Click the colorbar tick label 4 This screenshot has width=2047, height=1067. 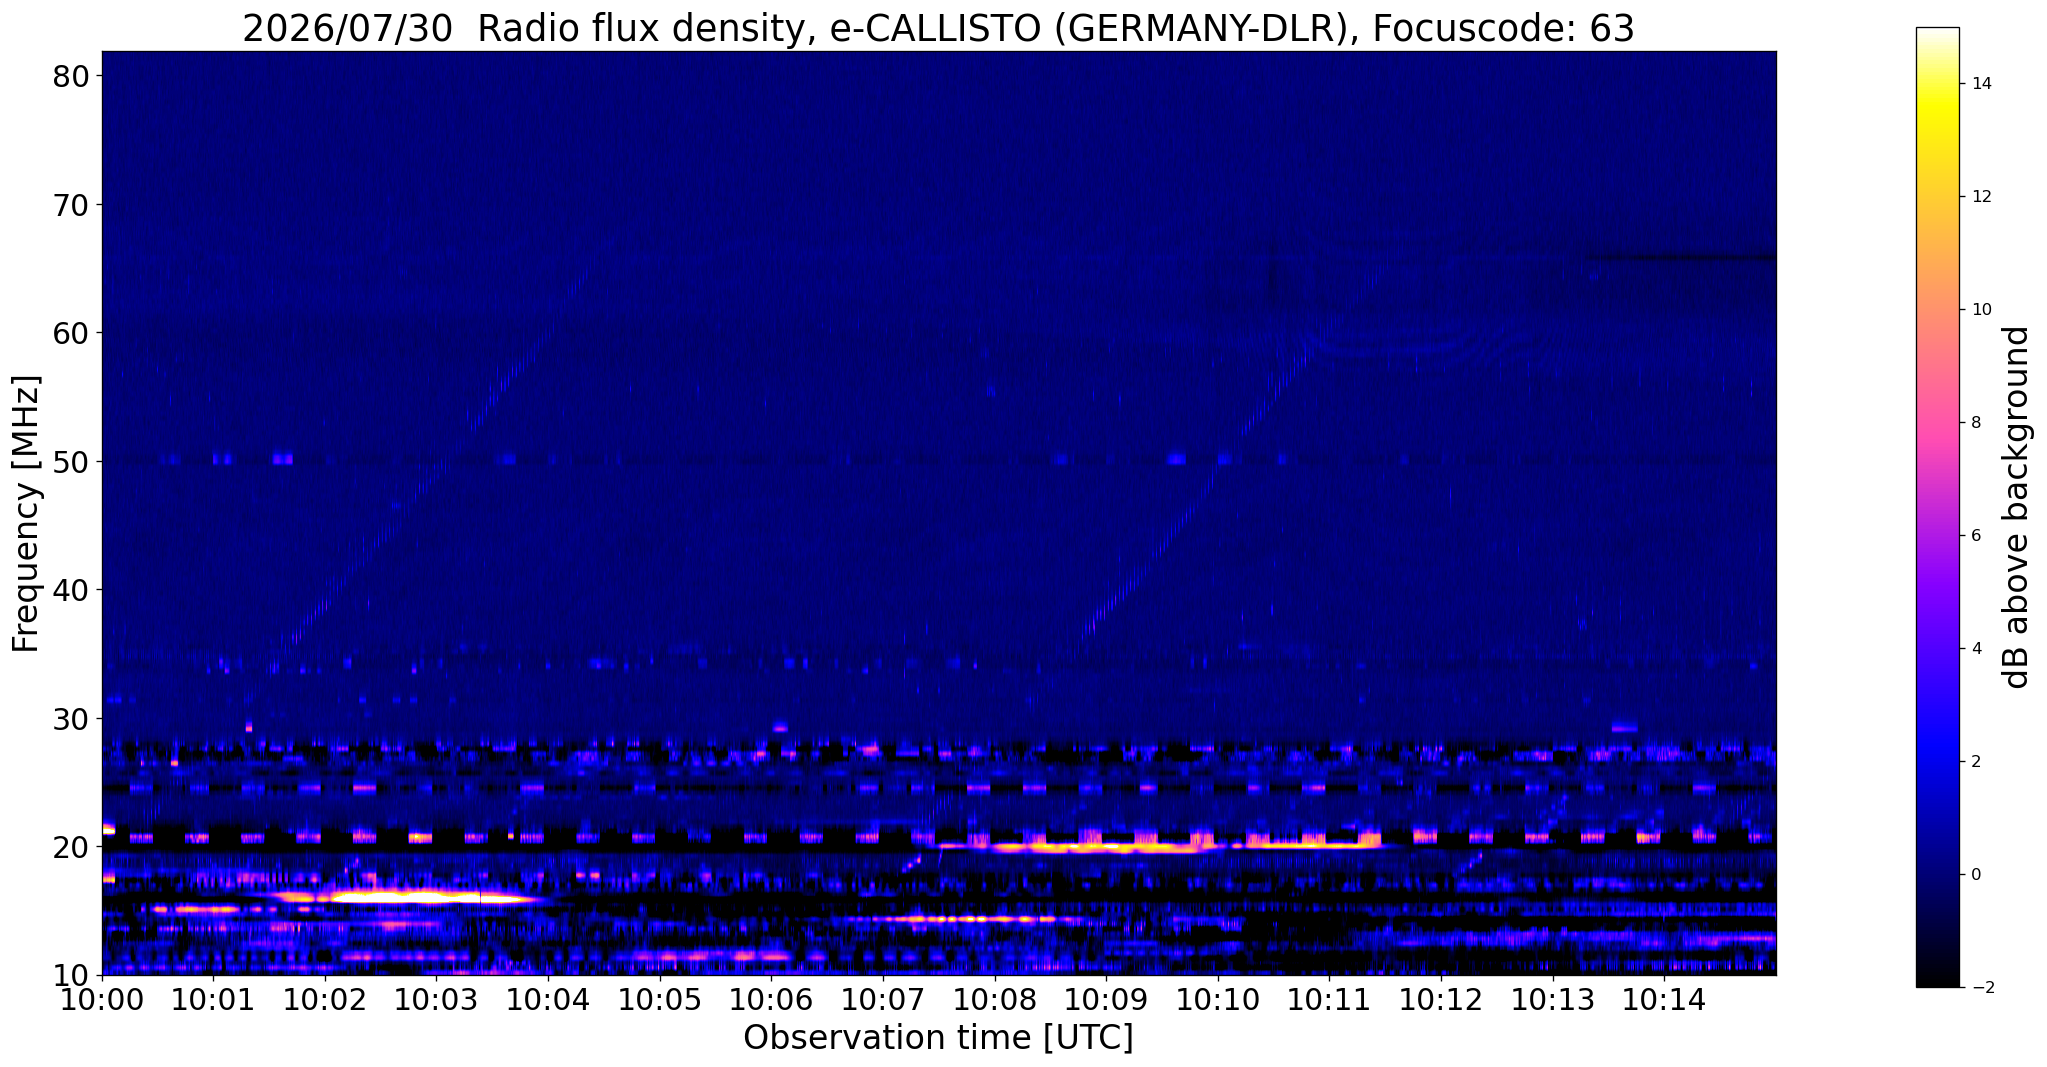(1976, 649)
